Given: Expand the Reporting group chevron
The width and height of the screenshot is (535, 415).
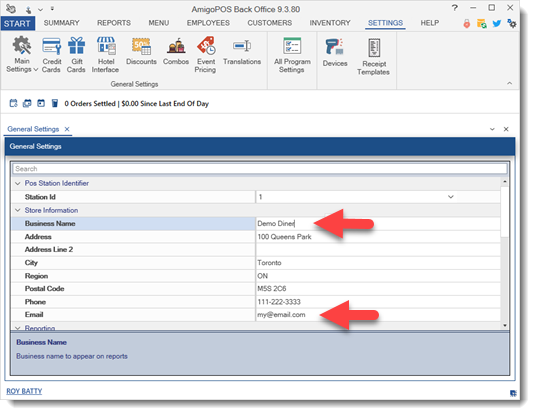Looking at the screenshot, I should coord(18,328).
